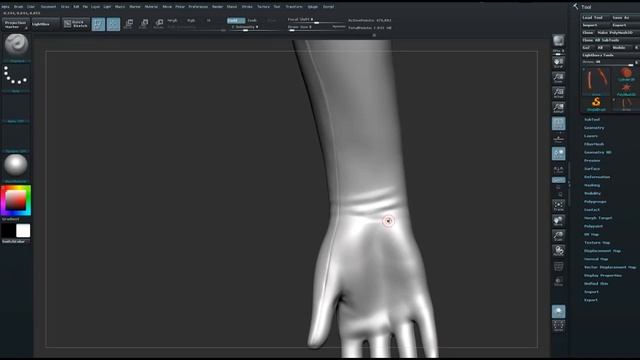
Task: Toggle the Floor grid button
Action: [x=558, y=139]
